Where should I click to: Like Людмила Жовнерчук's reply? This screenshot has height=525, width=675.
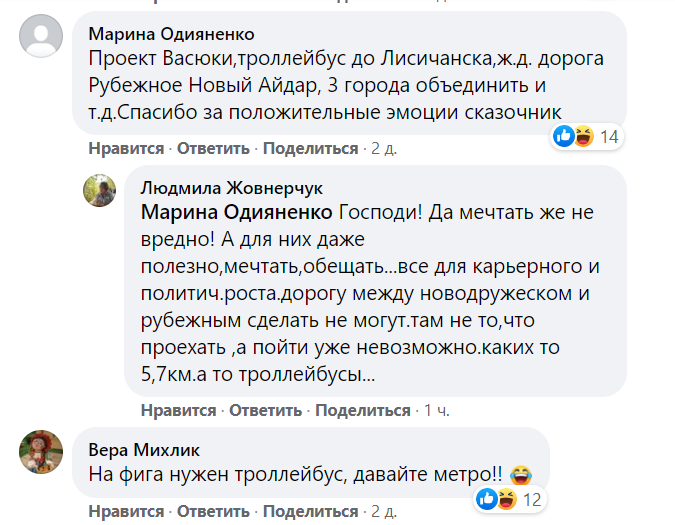point(178,410)
